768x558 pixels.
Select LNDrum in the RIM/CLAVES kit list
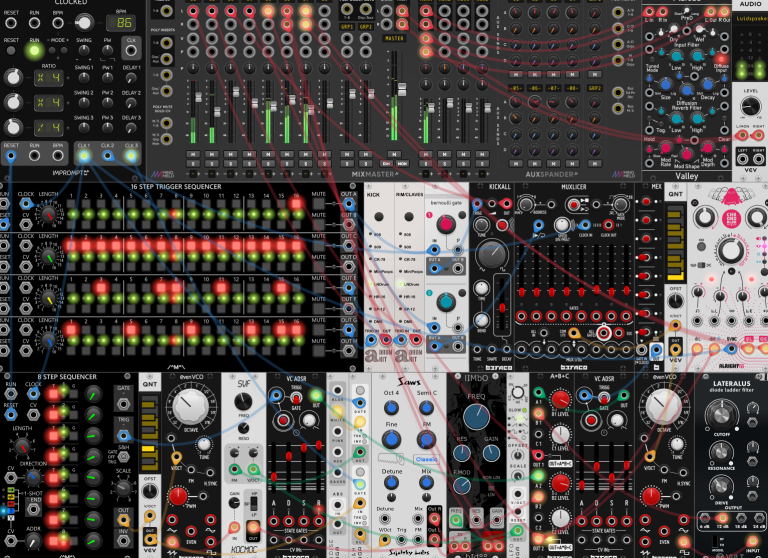[409, 284]
